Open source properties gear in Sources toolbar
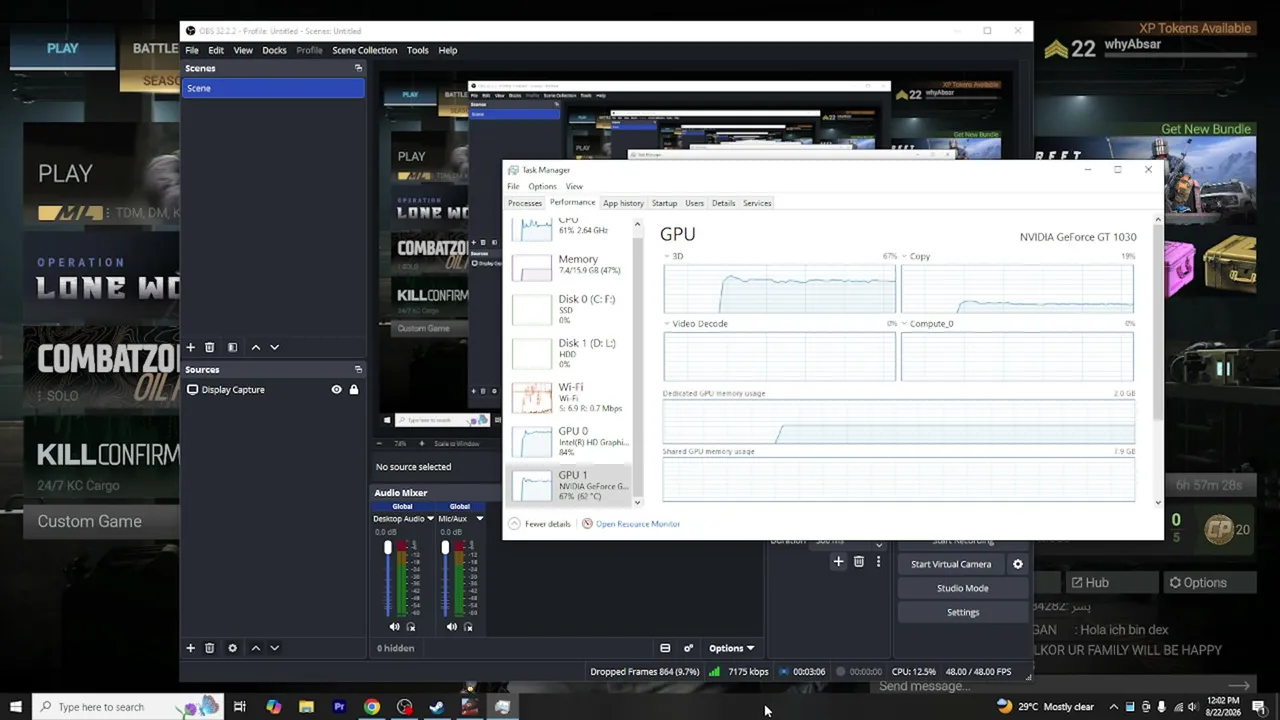1280x720 pixels. (x=232, y=648)
